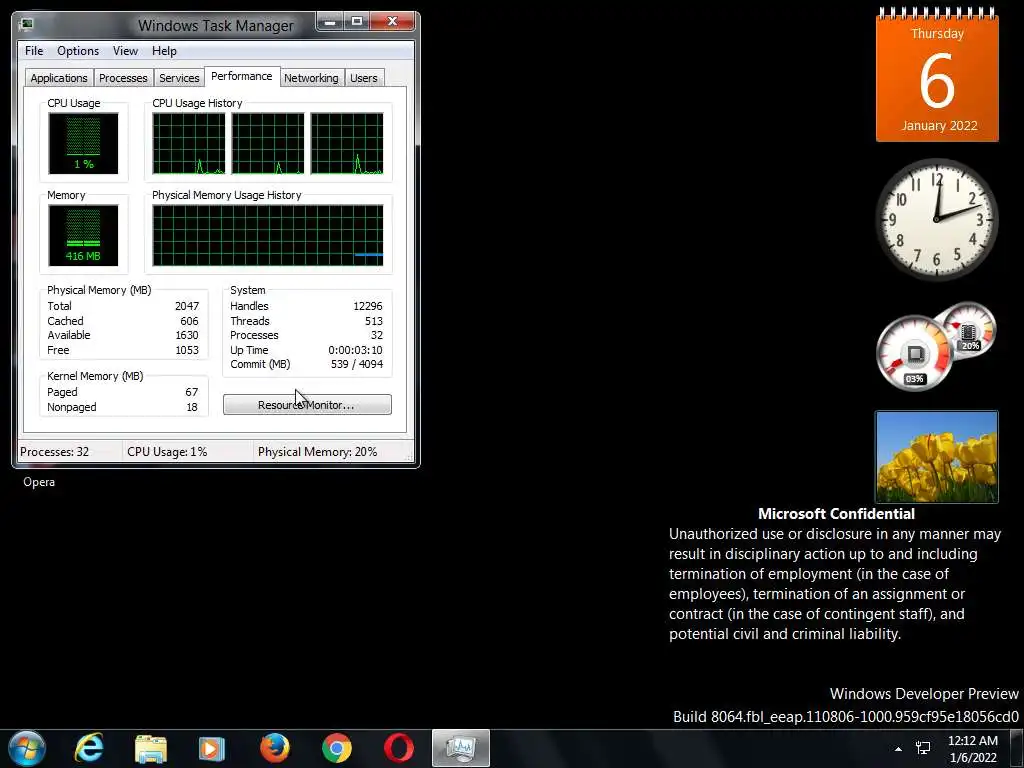
Task: Open Windows Explorer folder icon in taskbar
Action: [151, 748]
